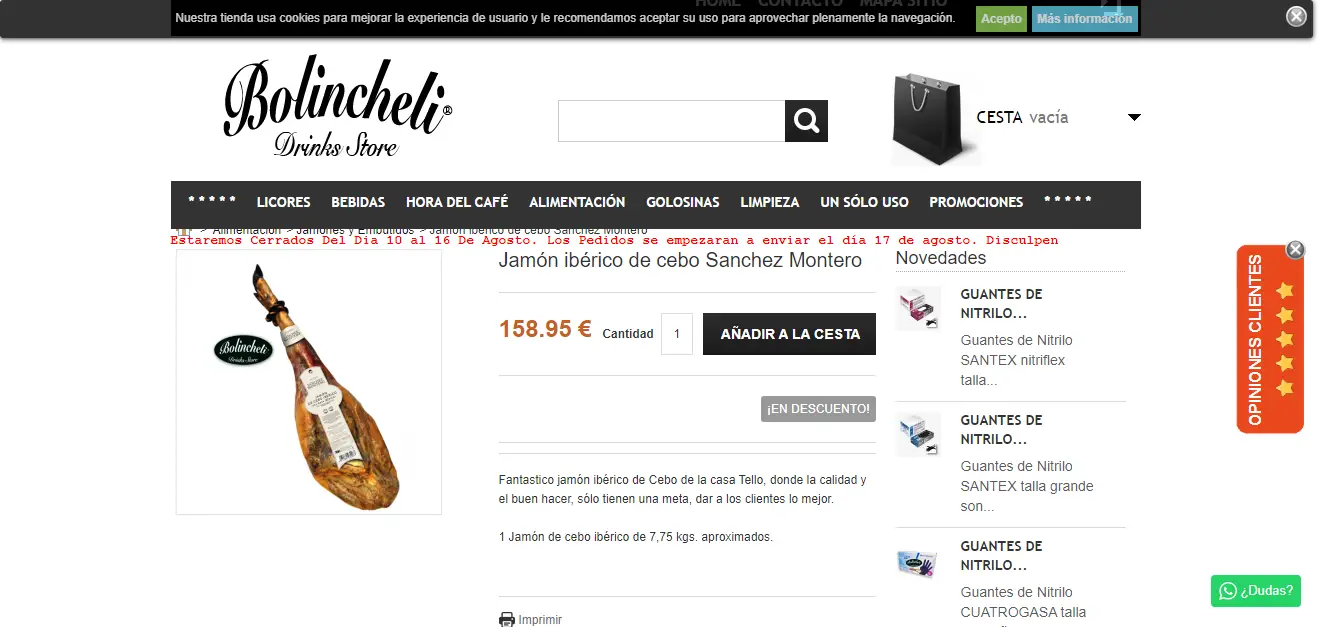Click the search magnifier icon button
This screenshot has width=1326, height=627.
coord(806,121)
